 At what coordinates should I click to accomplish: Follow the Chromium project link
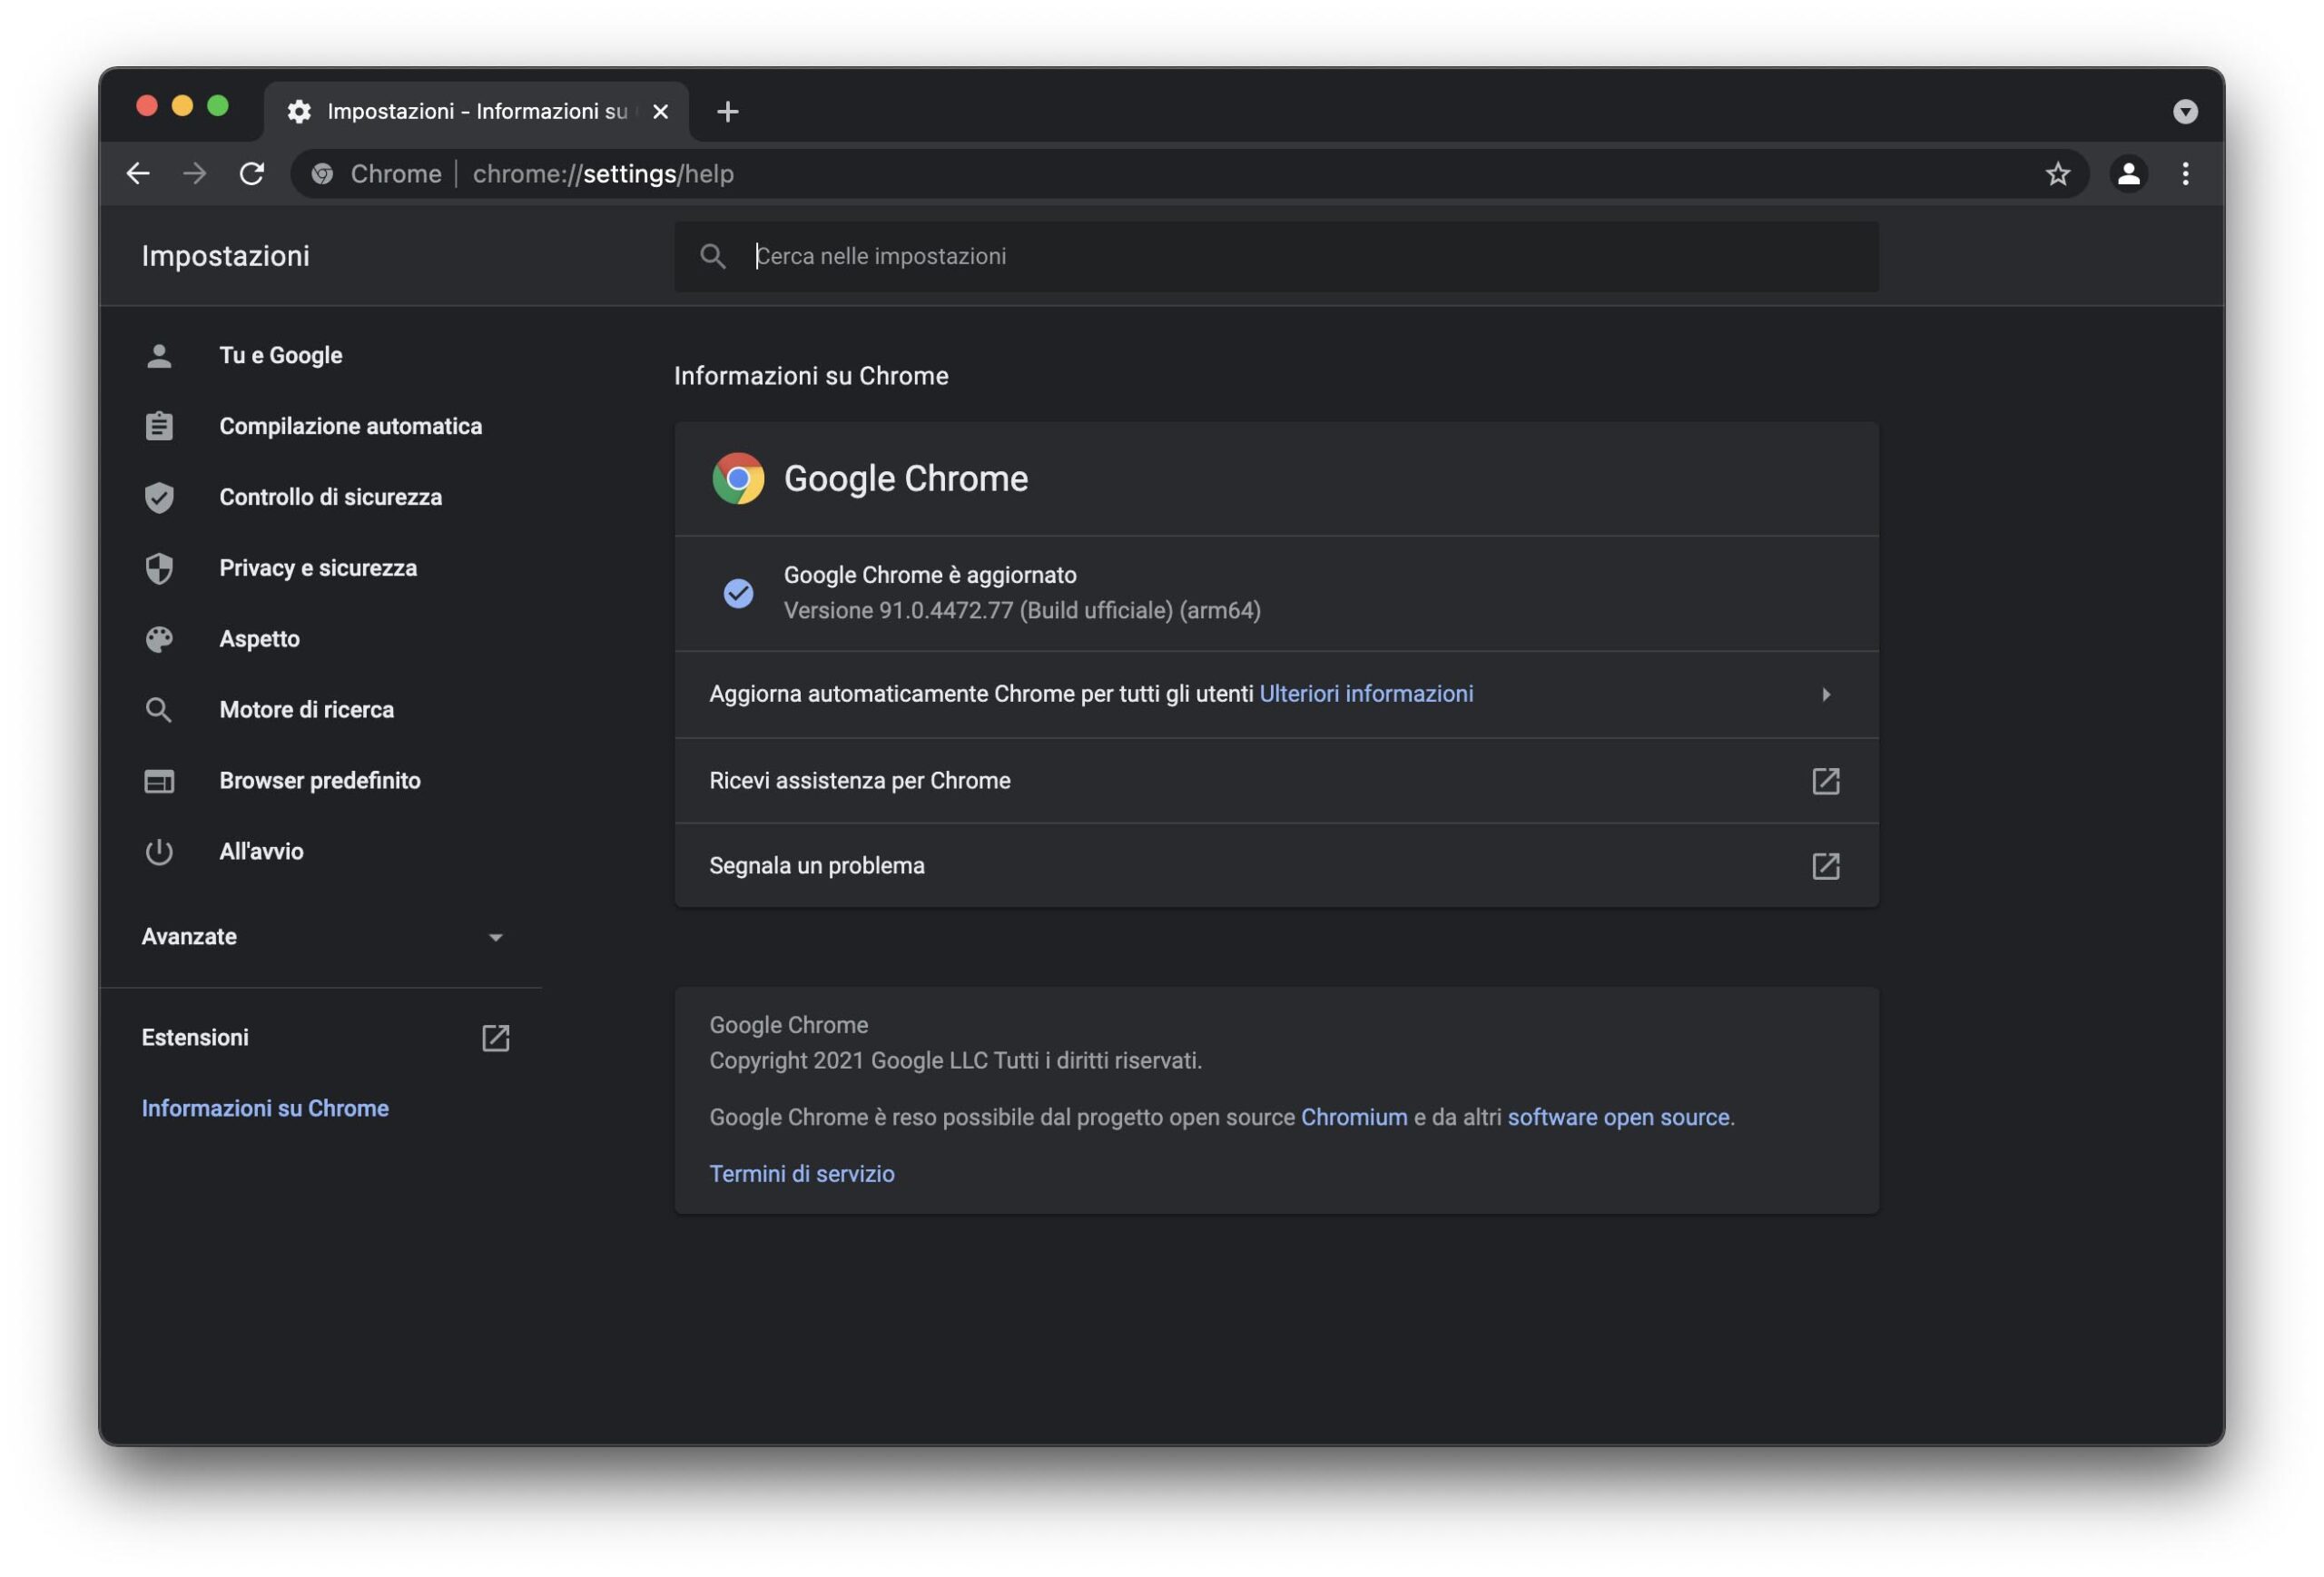(1353, 1117)
